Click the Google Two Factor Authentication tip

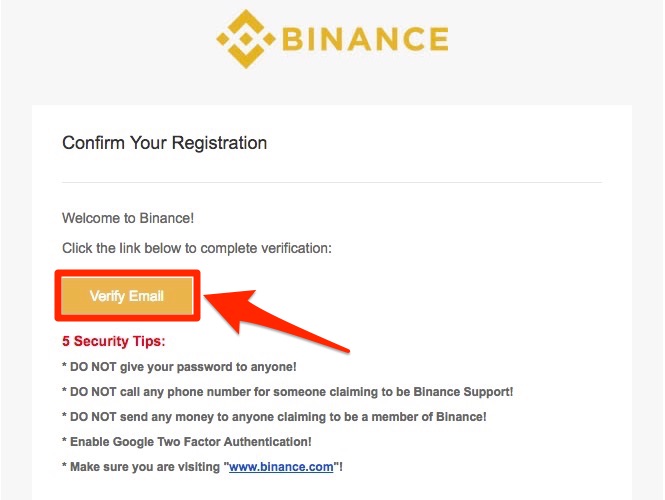pyautogui.click(x=187, y=441)
